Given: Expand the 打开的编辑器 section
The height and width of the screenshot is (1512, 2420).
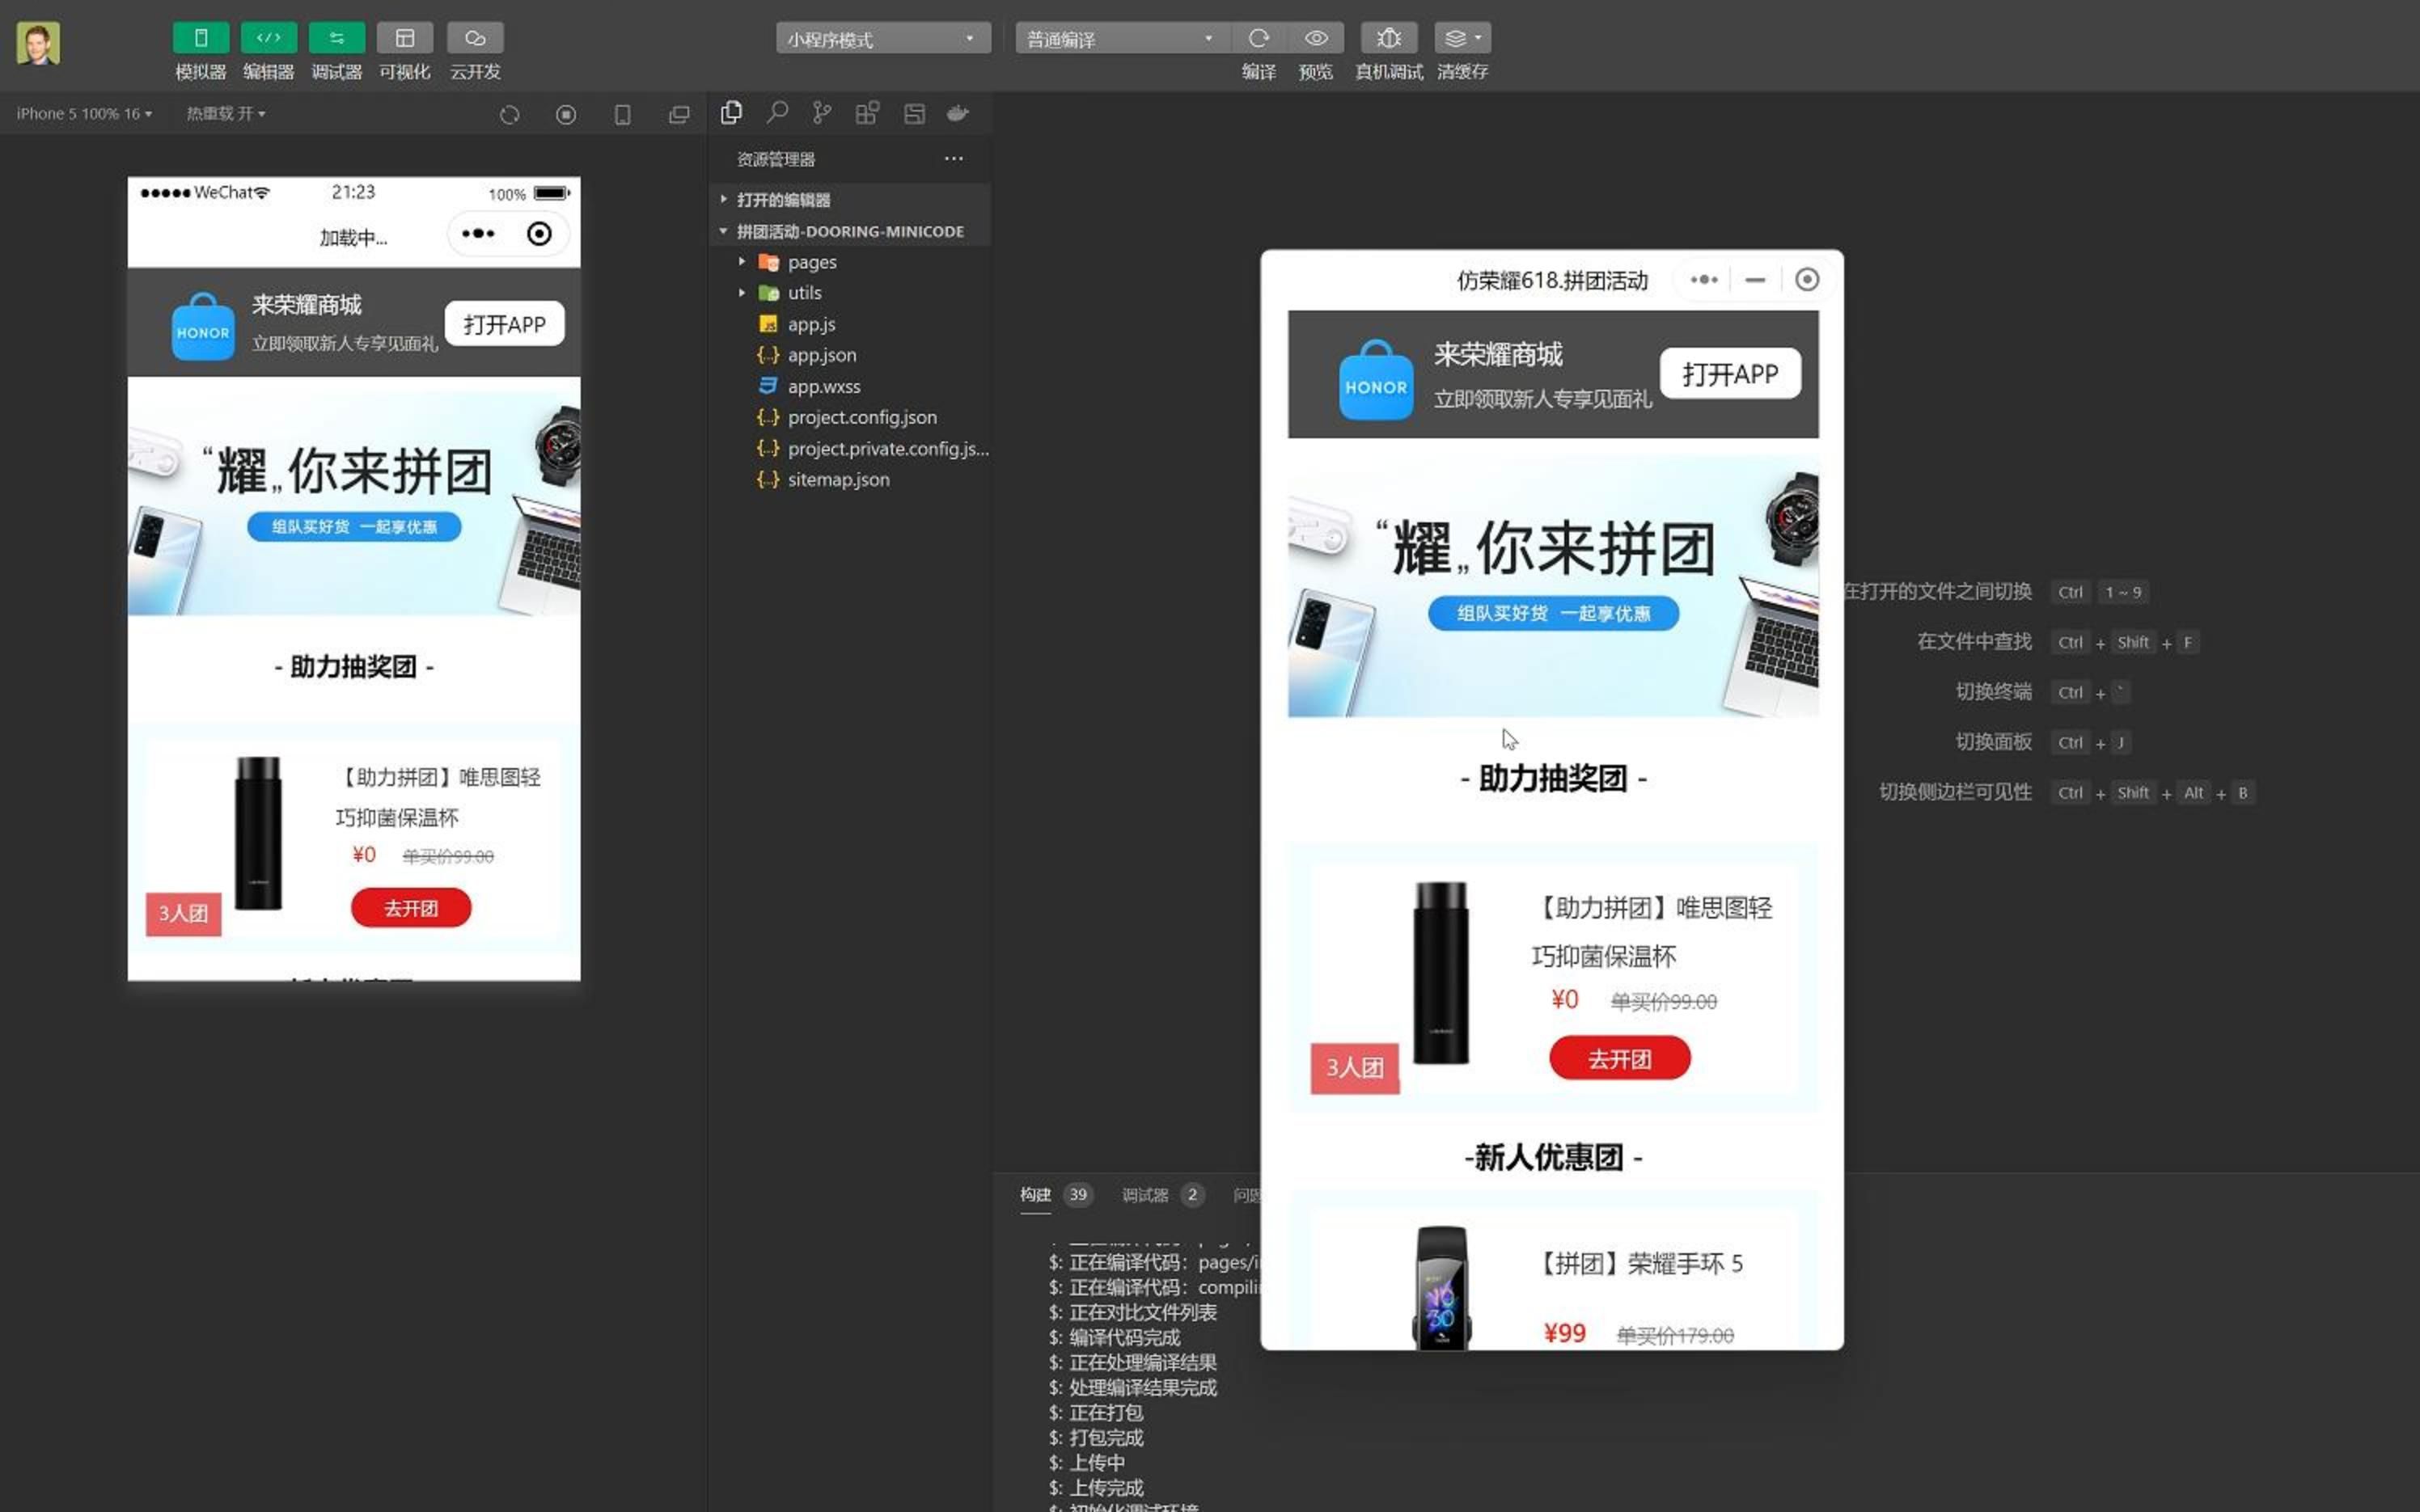Looking at the screenshot, I should pyautogui.click(x=850, y=200).
